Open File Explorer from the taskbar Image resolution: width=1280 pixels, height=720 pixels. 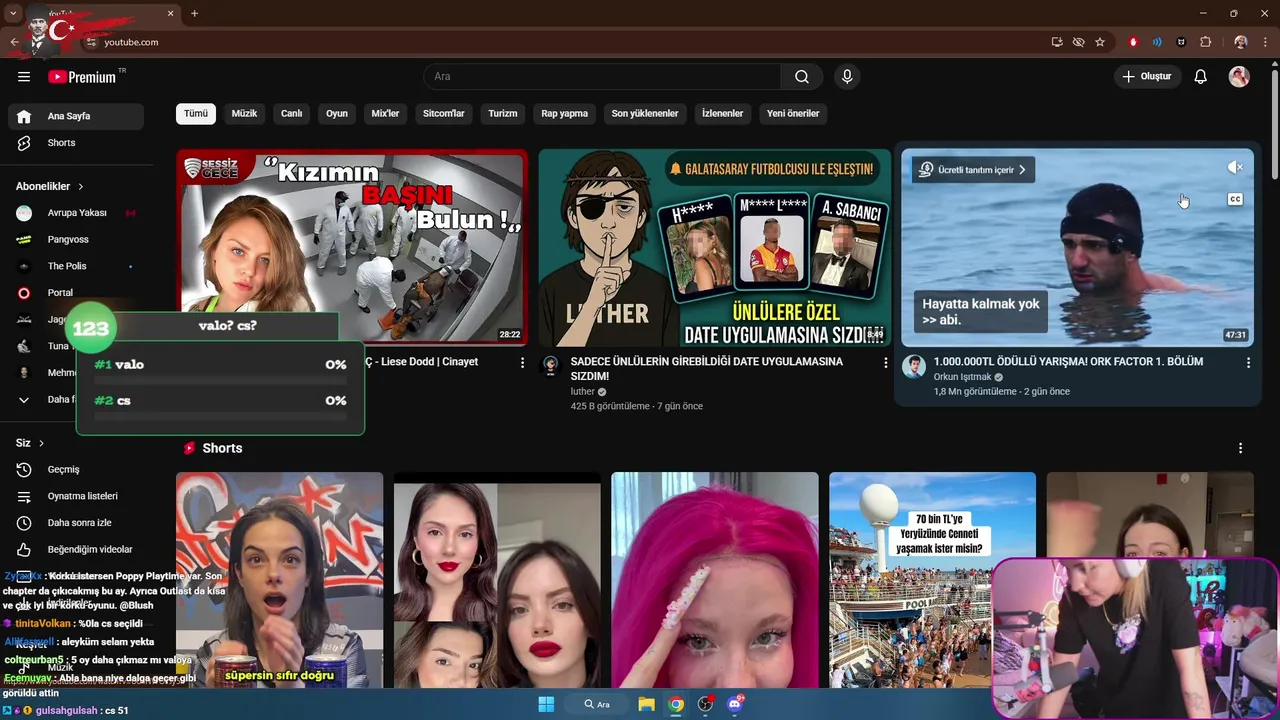tap(646, 704)
